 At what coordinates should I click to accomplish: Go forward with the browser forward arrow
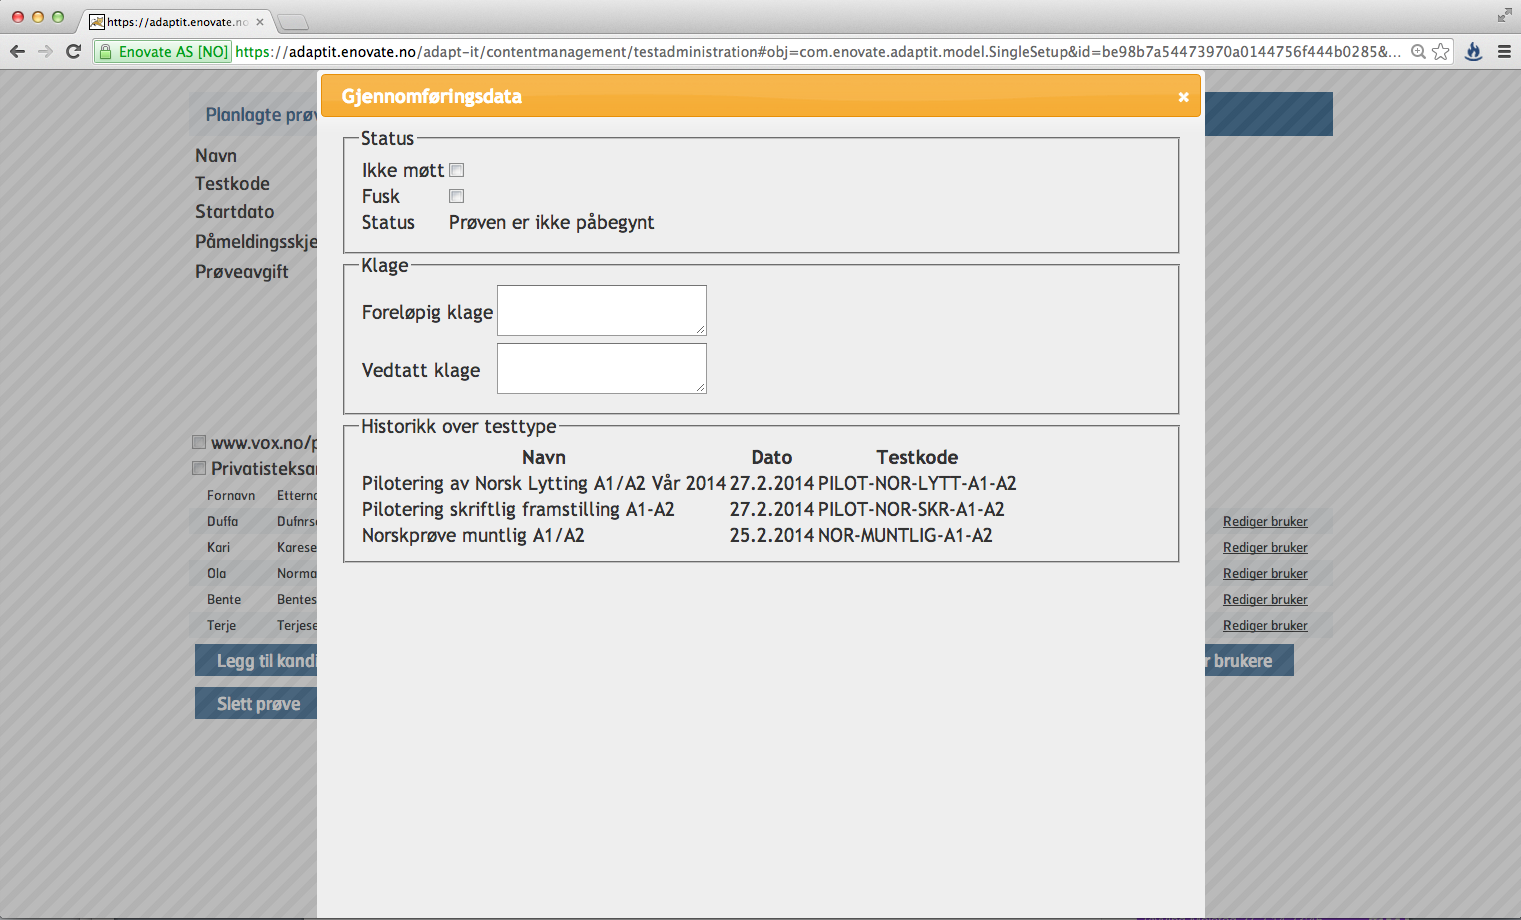click(x=45, y=51)
